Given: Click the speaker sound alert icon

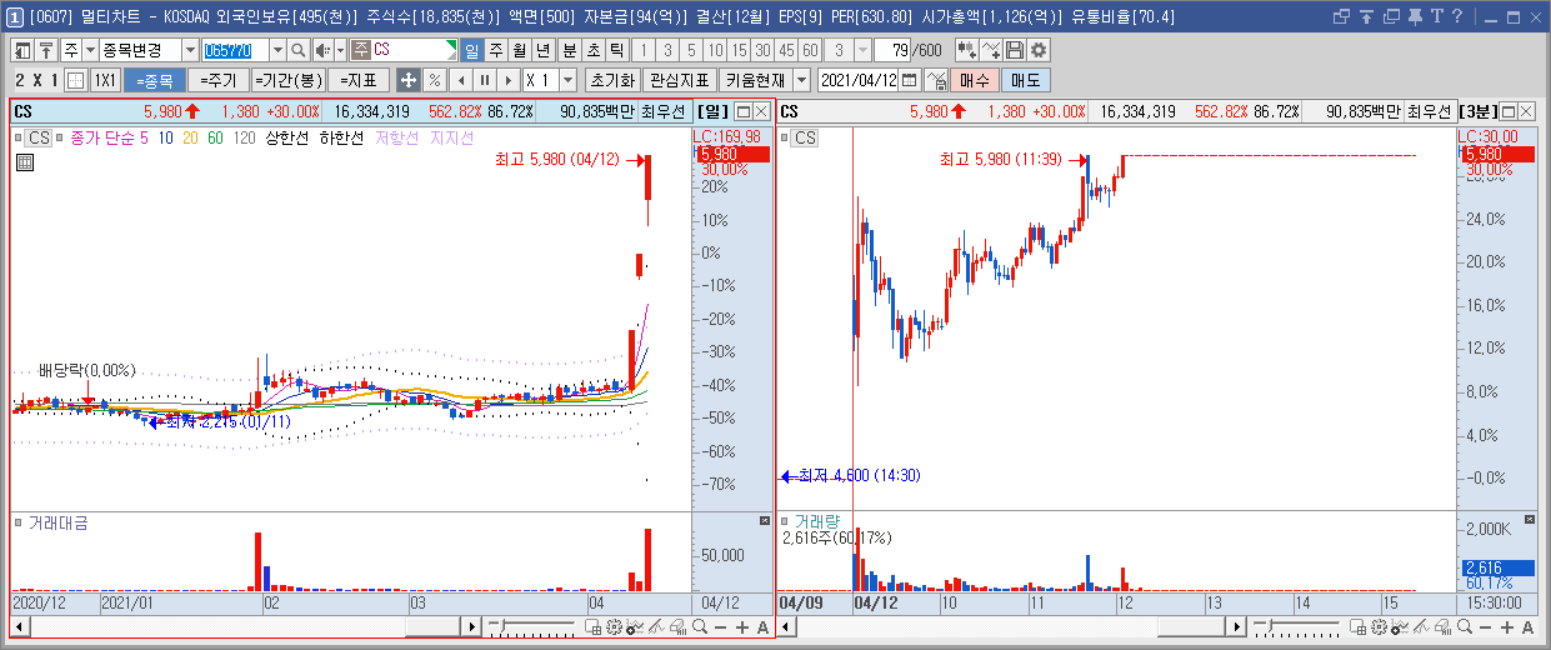Looking at the screenshot, I should pos(323,51).
